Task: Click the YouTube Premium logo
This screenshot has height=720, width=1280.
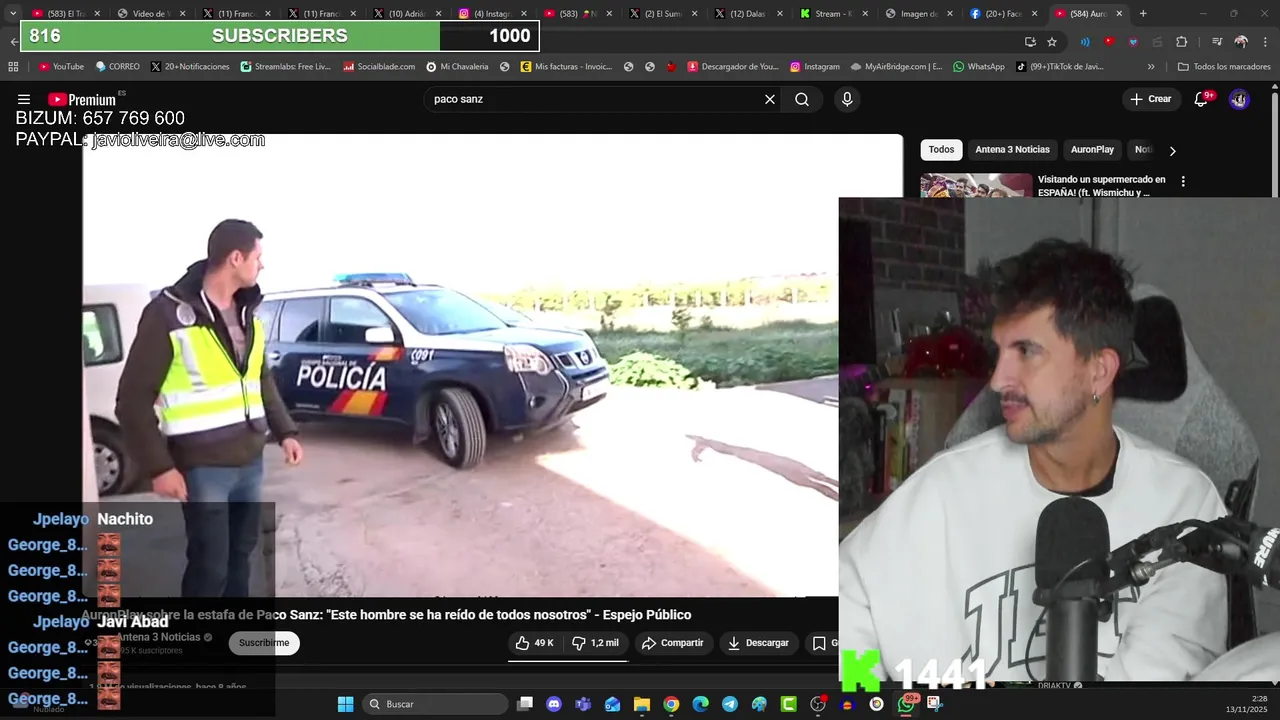Action: [x=82, y=99]
